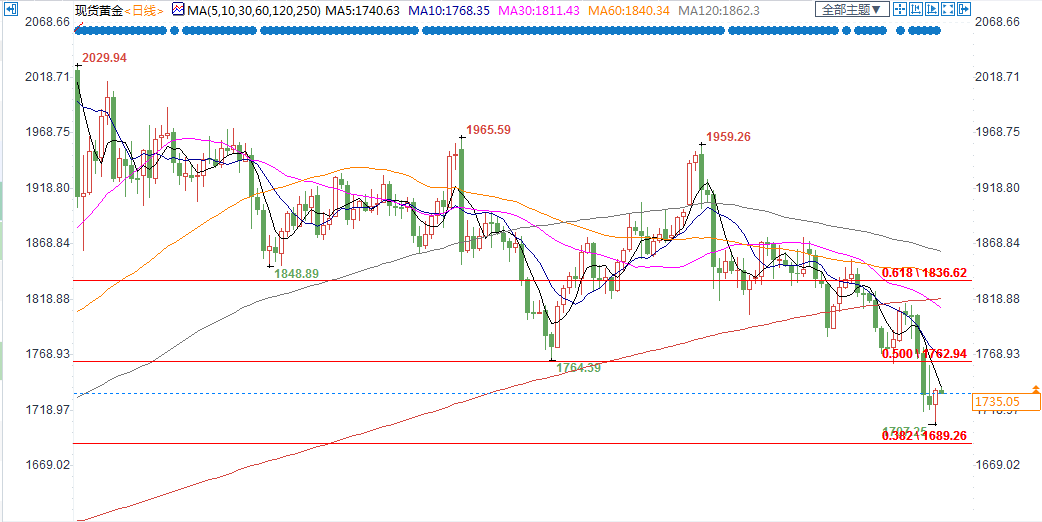The width and height of the screenshot is (1042, 522).
Task: Click the horizontal range measure icon
Action: (x=916, y=9)
